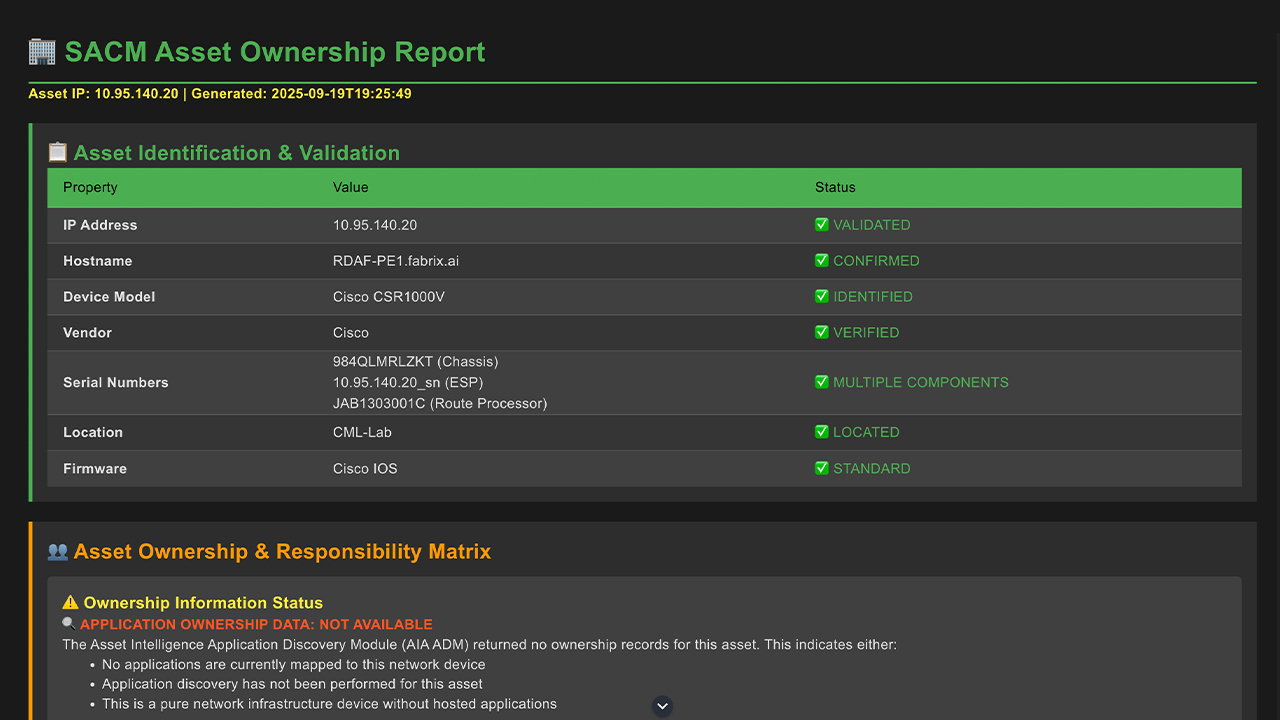Click the CML-Lab location value

pos(362,432)
